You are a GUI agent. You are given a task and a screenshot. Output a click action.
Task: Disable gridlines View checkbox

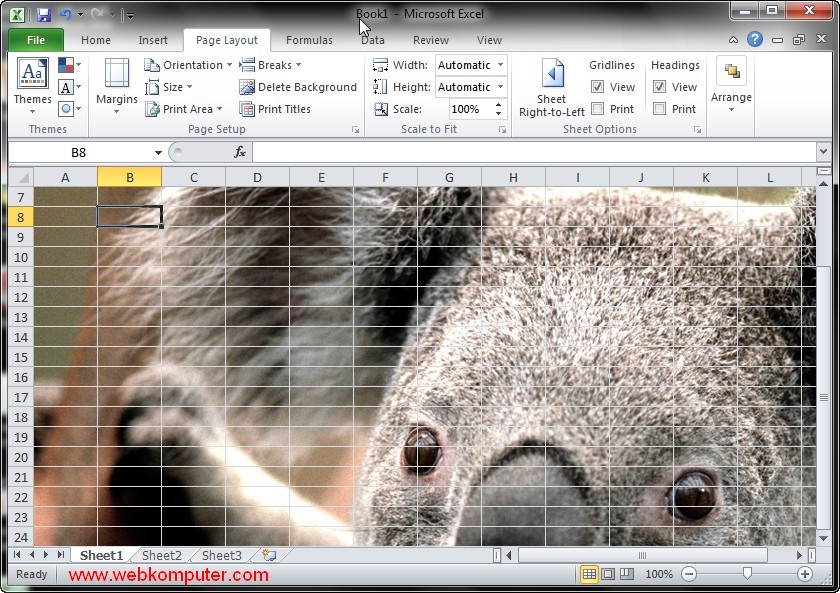pos(597,87)
